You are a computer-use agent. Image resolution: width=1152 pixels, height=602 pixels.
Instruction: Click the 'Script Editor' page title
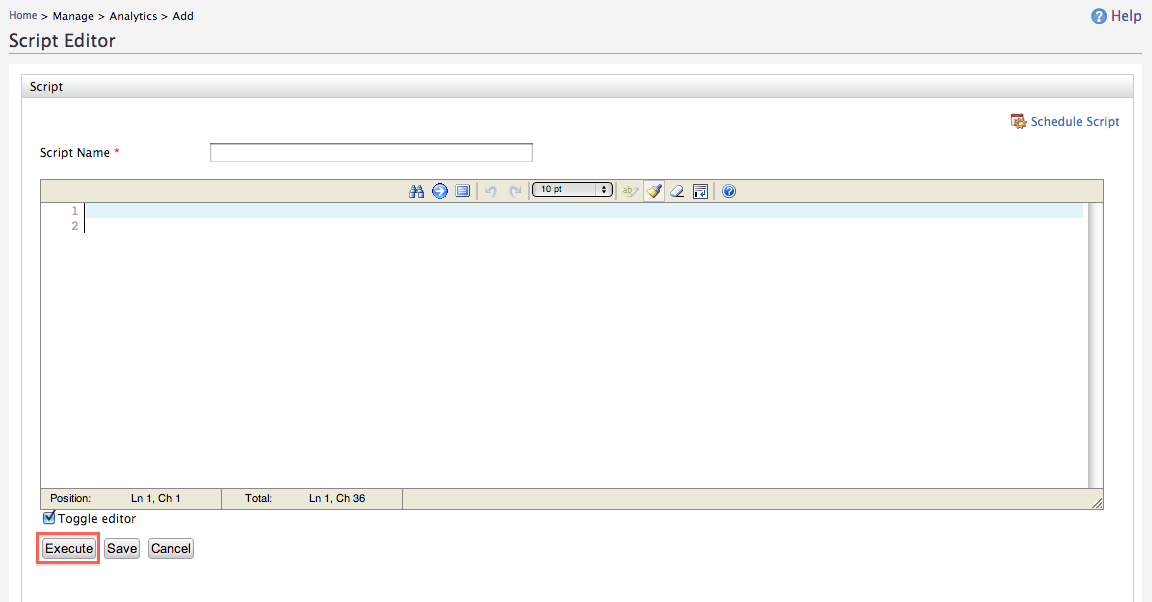click(62, 40)
